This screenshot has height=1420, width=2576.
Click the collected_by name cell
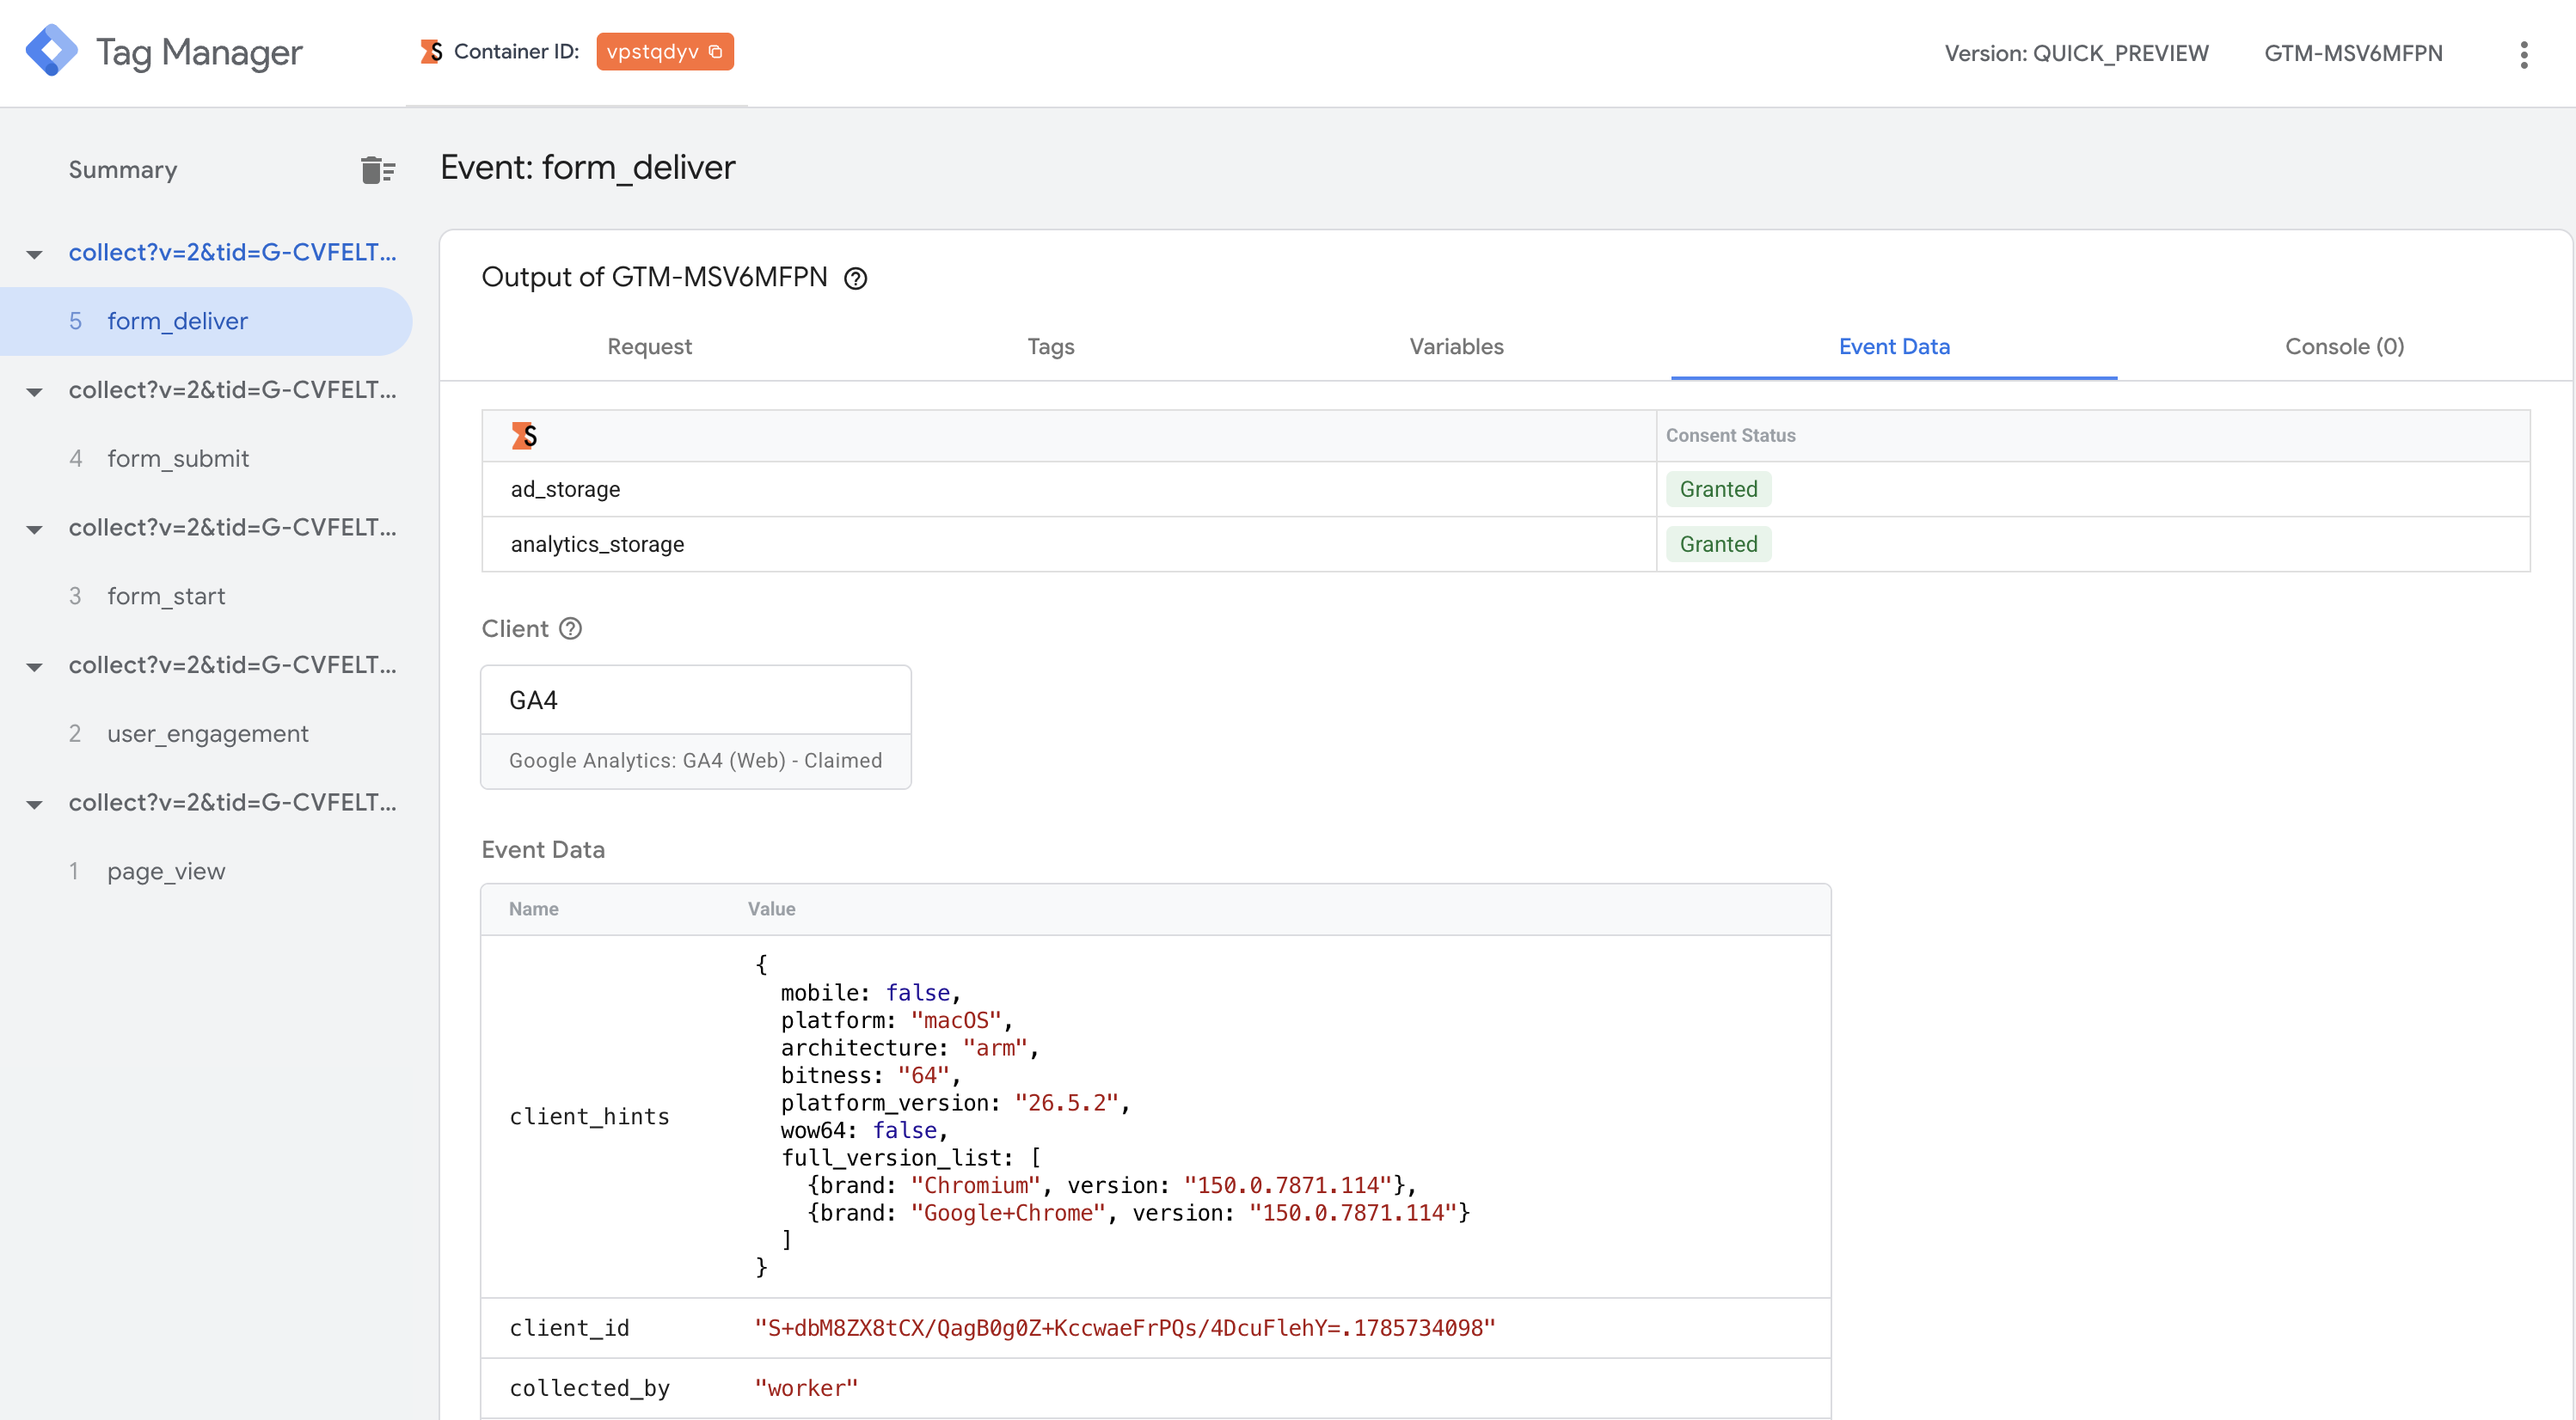(x=589, y=1388)
